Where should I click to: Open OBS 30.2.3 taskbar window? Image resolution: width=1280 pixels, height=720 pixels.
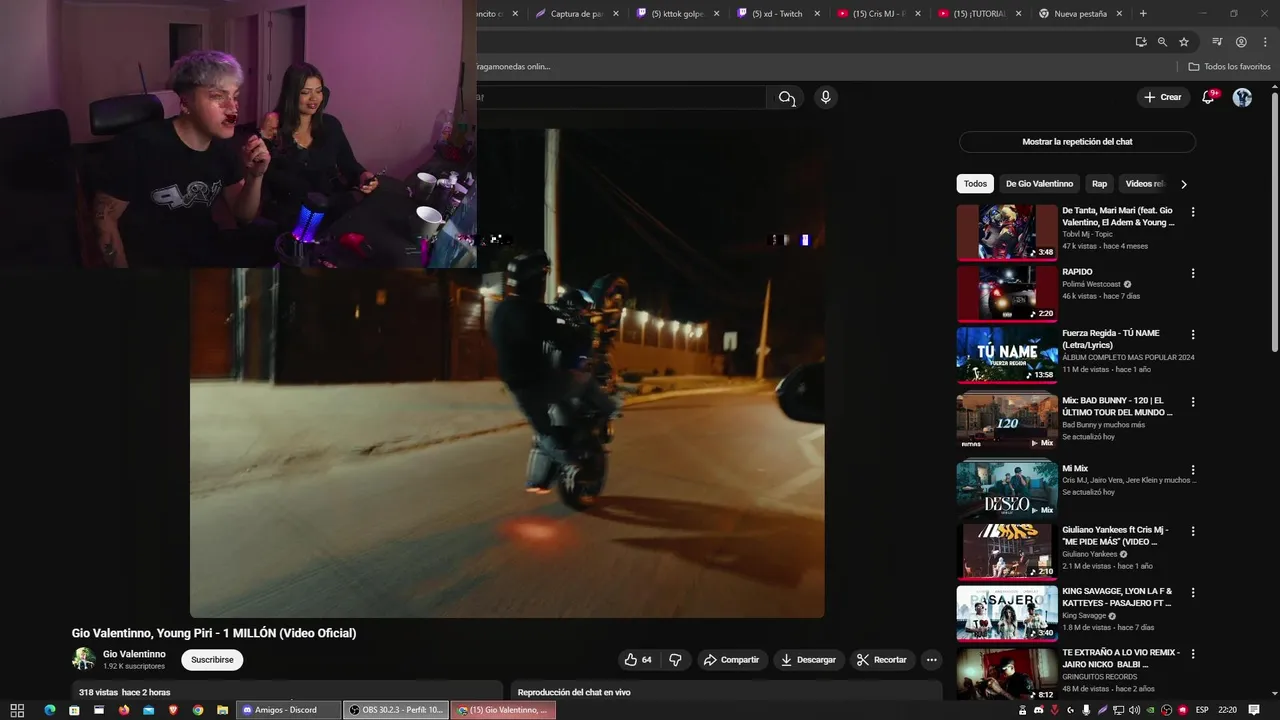[x=396, y=710]
